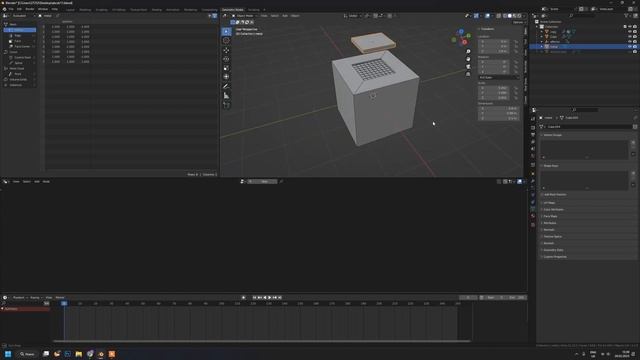The image size is (640, 360).
Task: Click the timeline horizontal scrollbar
Action: click(x=262, y=341)
